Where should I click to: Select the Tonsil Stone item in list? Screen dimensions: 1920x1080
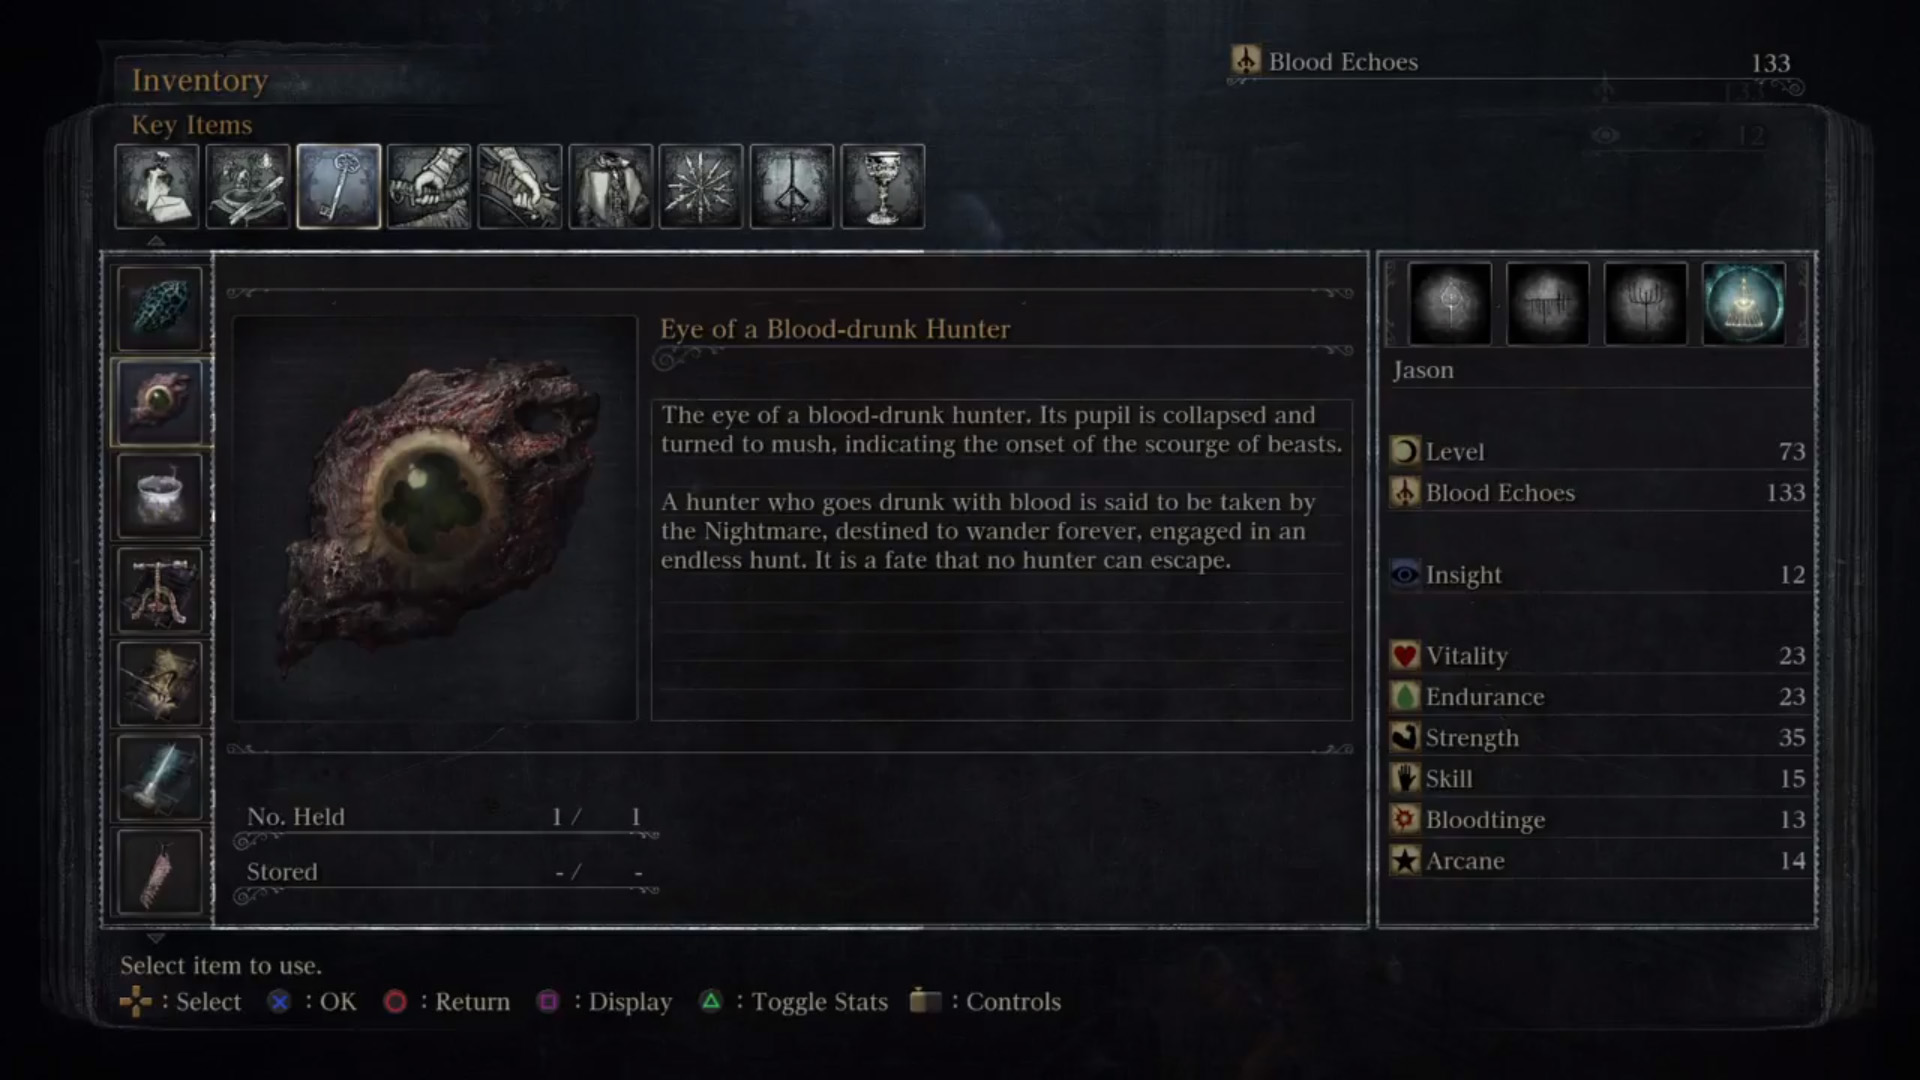(160, 308)
